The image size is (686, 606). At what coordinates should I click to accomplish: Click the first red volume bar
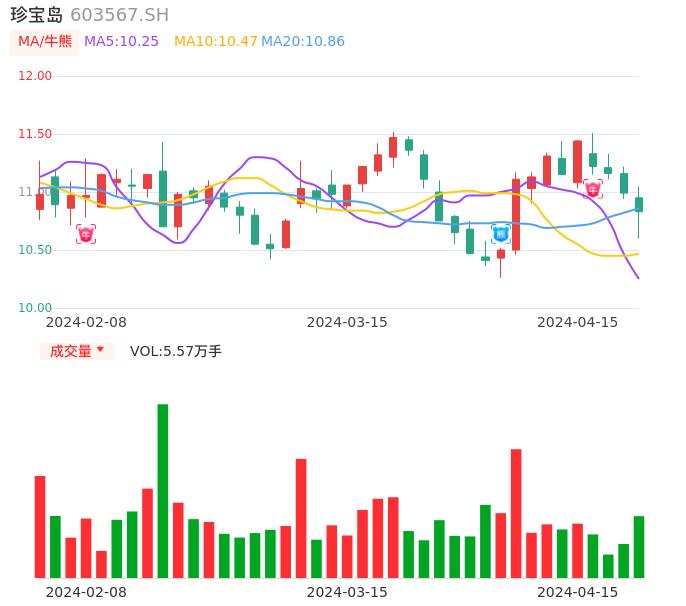point(40,527)
